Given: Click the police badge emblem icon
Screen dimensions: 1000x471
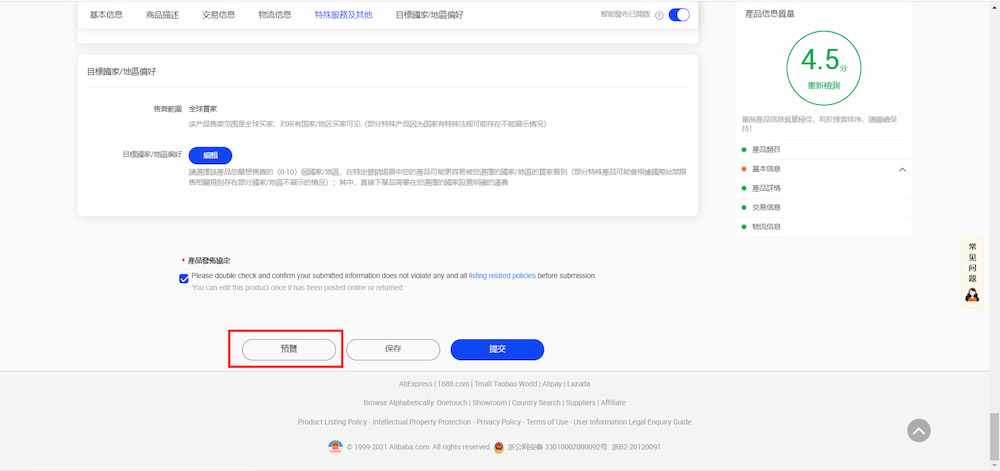Looking at the screenshot, I should pos(499,447).
